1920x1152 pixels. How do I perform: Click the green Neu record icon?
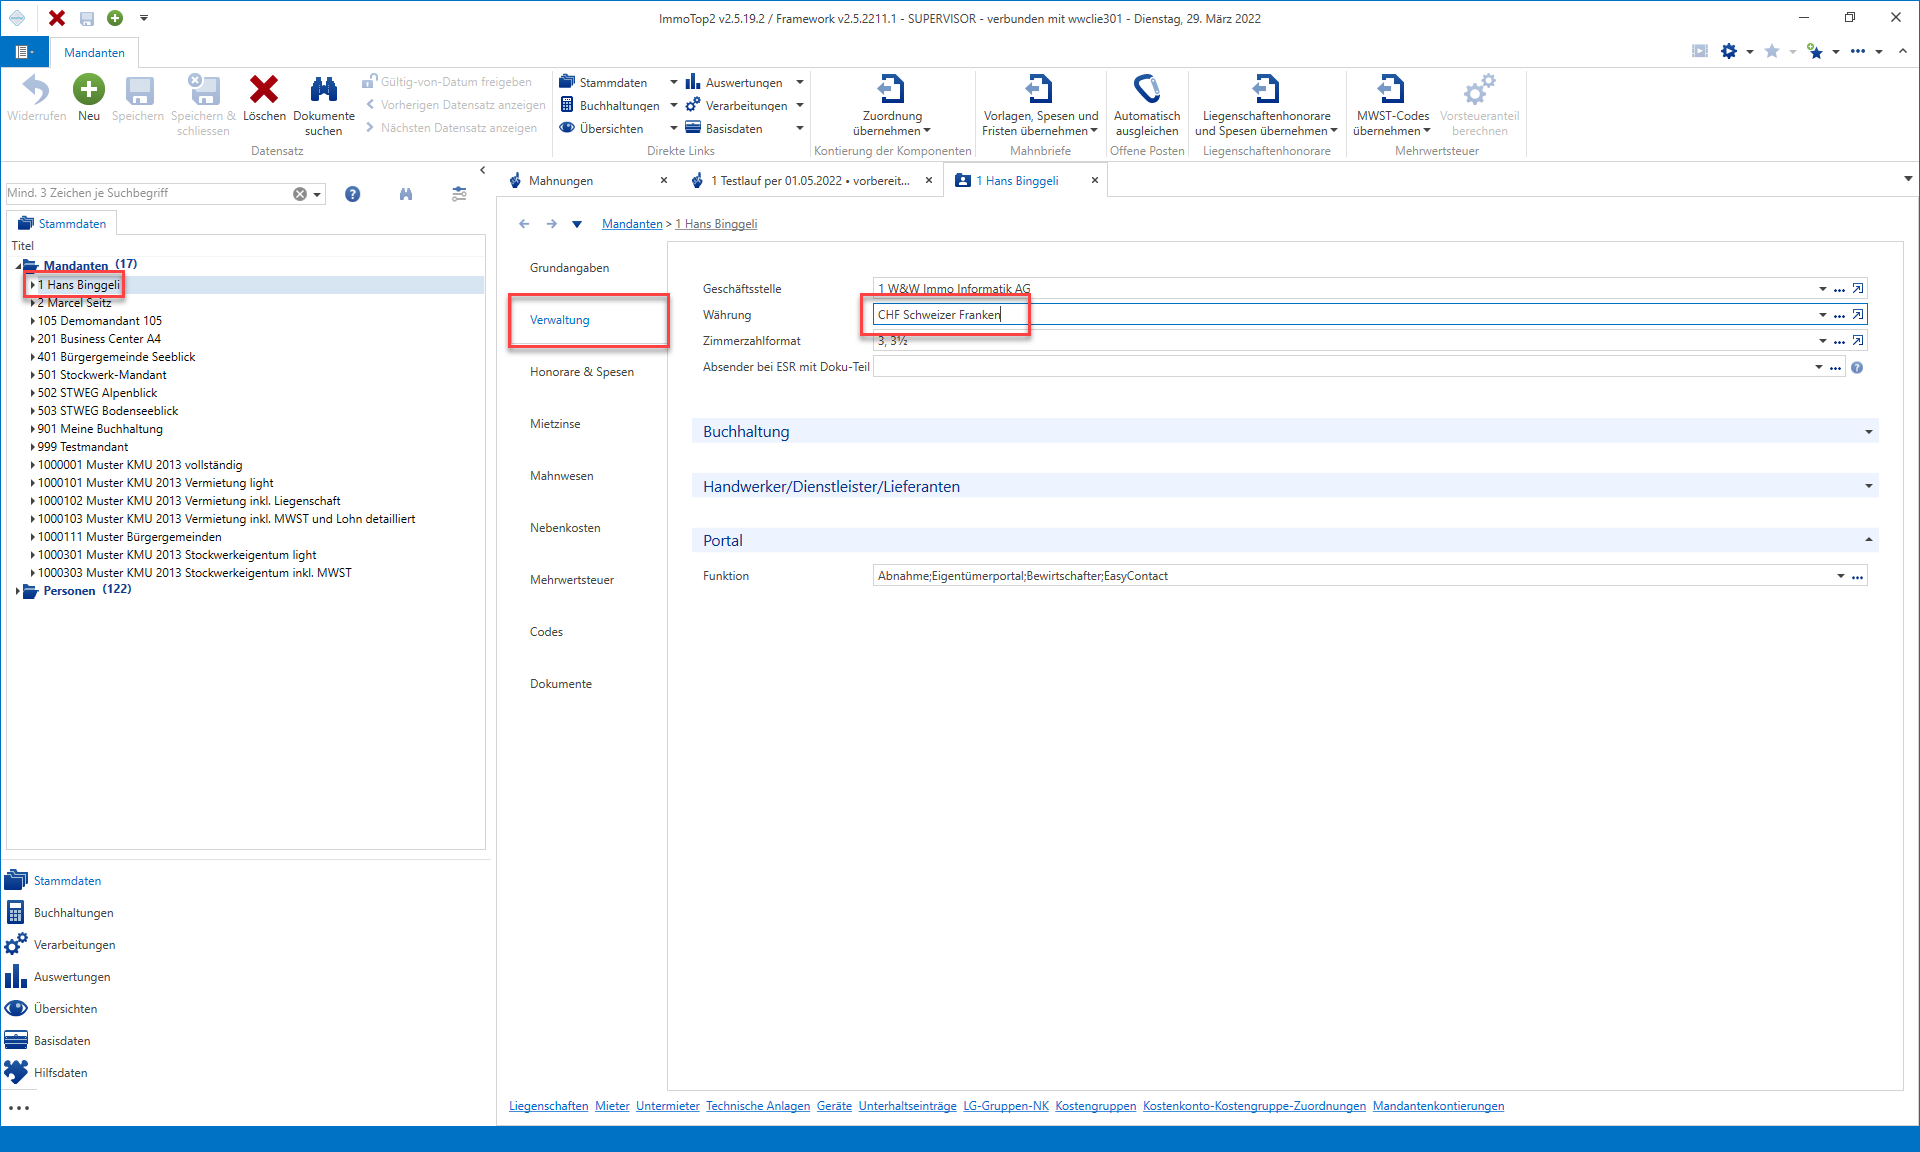(89, 90)
